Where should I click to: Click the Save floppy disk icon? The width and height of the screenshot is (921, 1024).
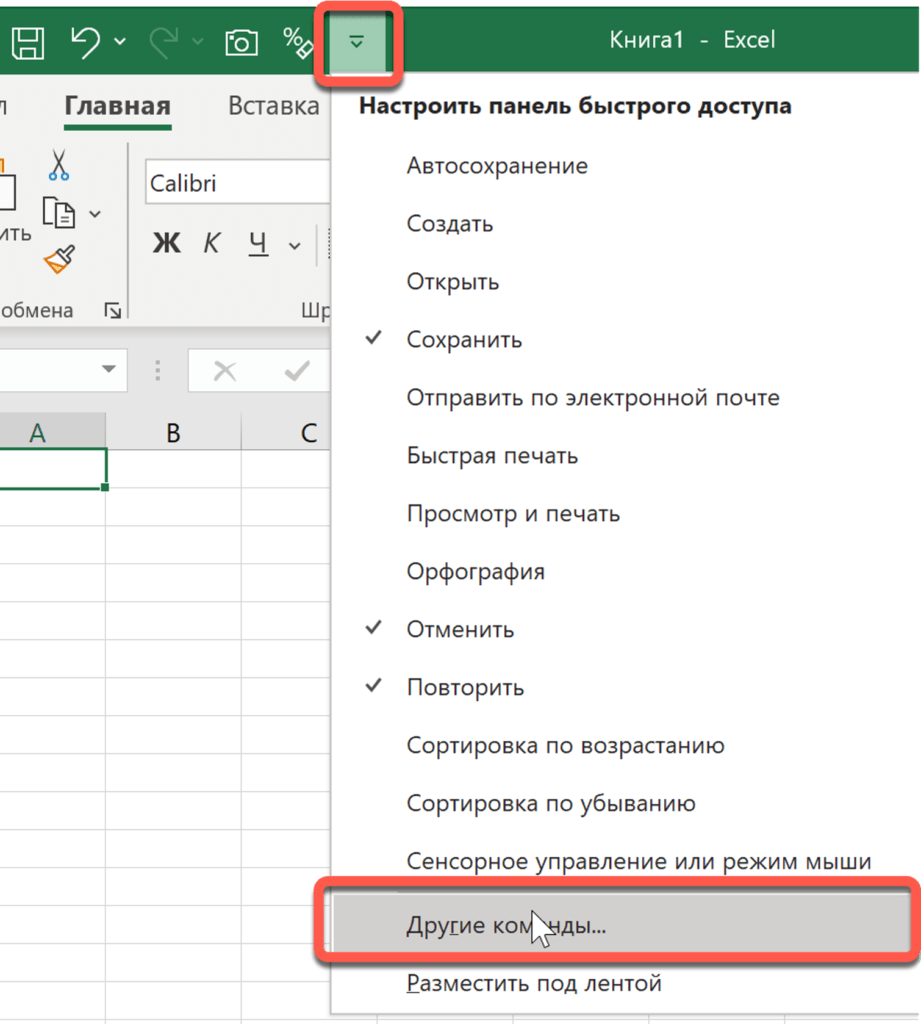(27, 41)
